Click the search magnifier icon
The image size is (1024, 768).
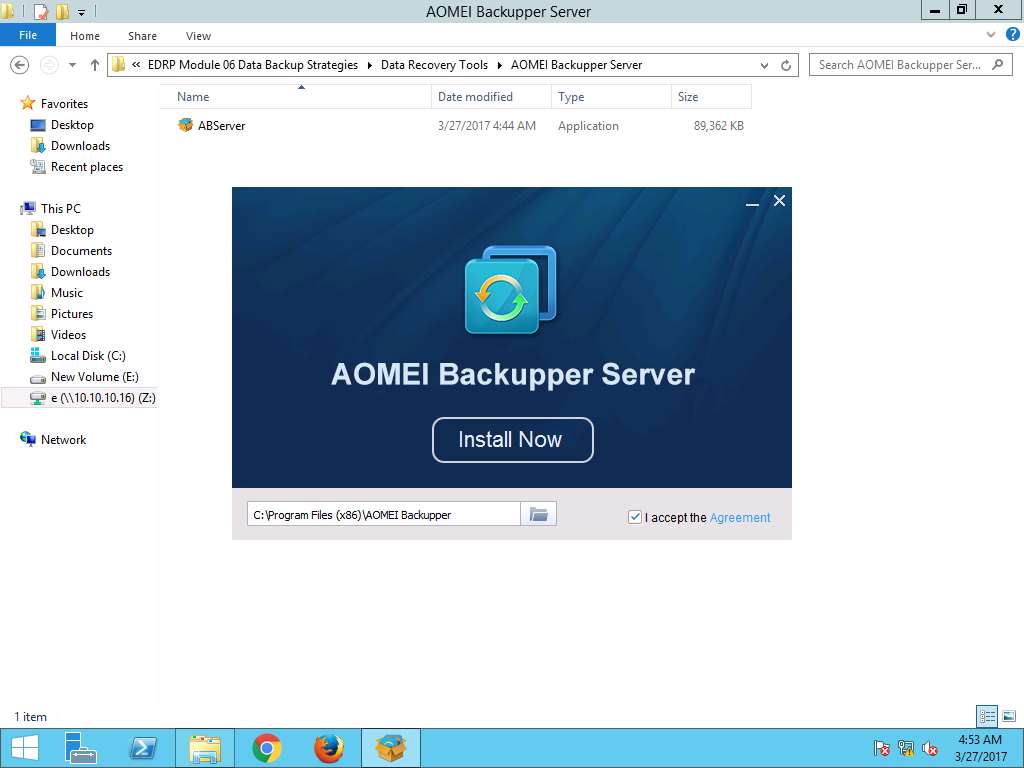click(997, 64)
